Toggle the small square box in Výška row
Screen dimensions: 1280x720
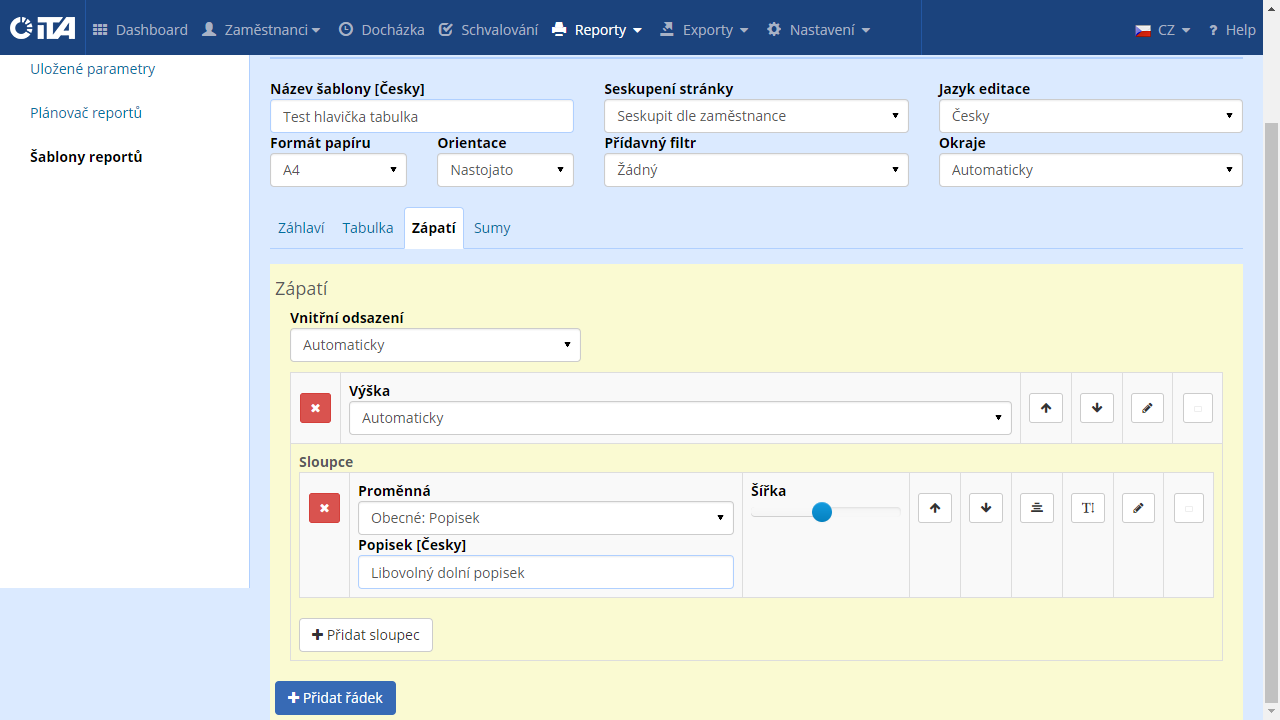pyautogui.click(x=1197, y=408)
